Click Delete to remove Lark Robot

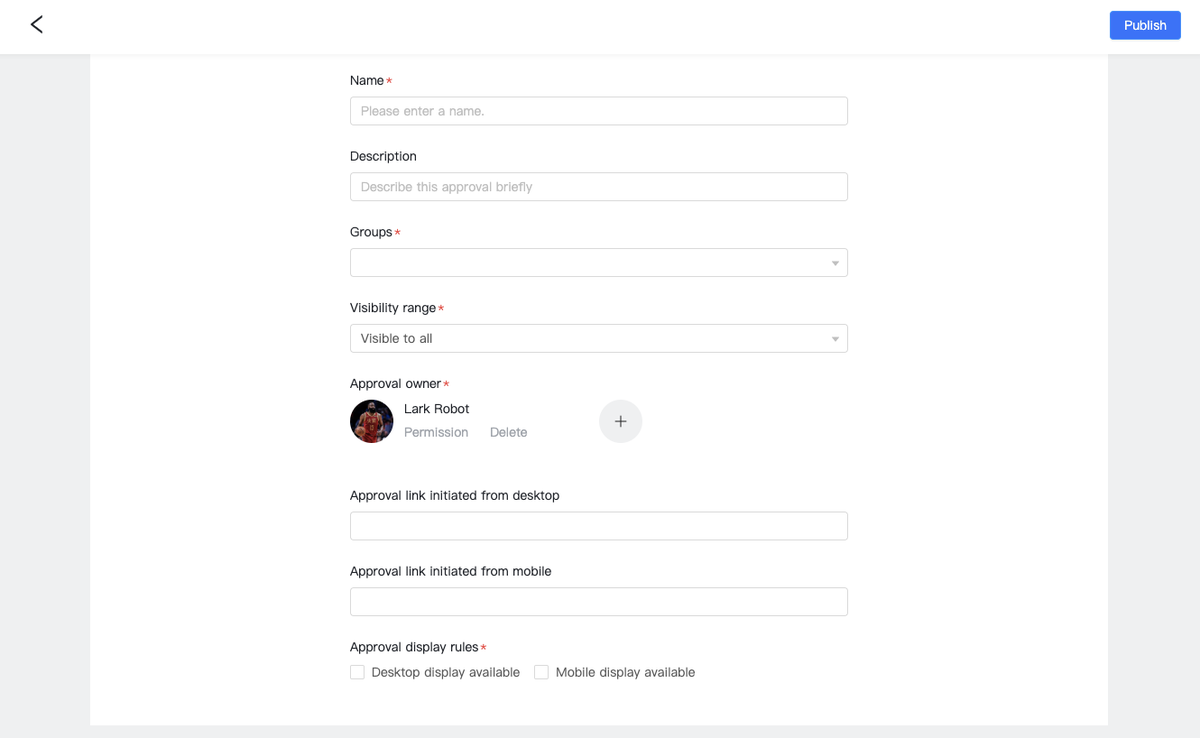click(x=508, y=432)
